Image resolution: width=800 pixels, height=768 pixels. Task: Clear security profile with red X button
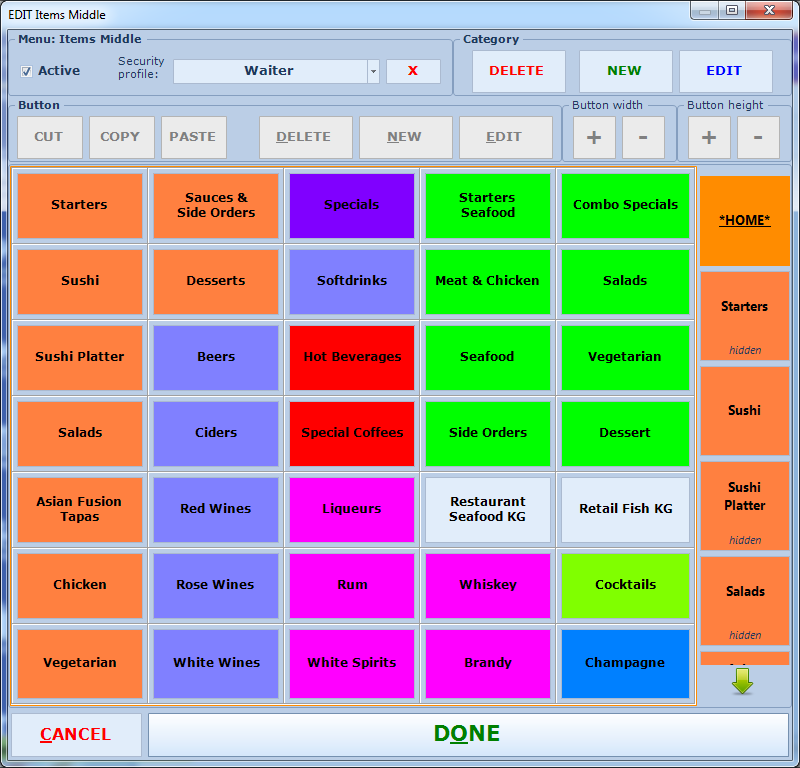413,71
